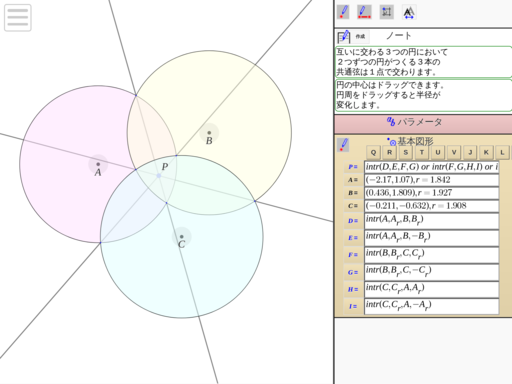Click the note editing pencil icon
Screen dimensions: 512x384
pyautogui.click(x=344, y=36)
